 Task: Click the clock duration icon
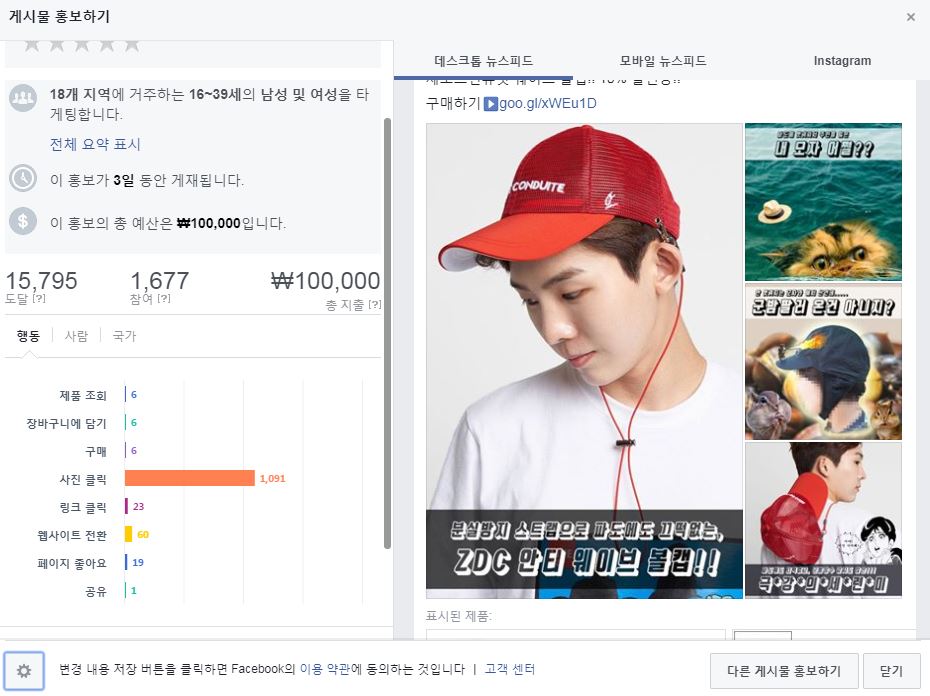pyautogui.click(x=23, y=179)
